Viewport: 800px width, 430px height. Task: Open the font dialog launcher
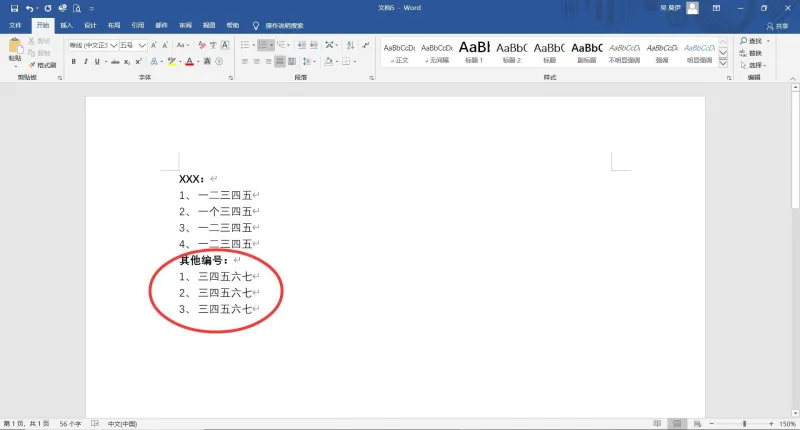[x=231, y=78]
